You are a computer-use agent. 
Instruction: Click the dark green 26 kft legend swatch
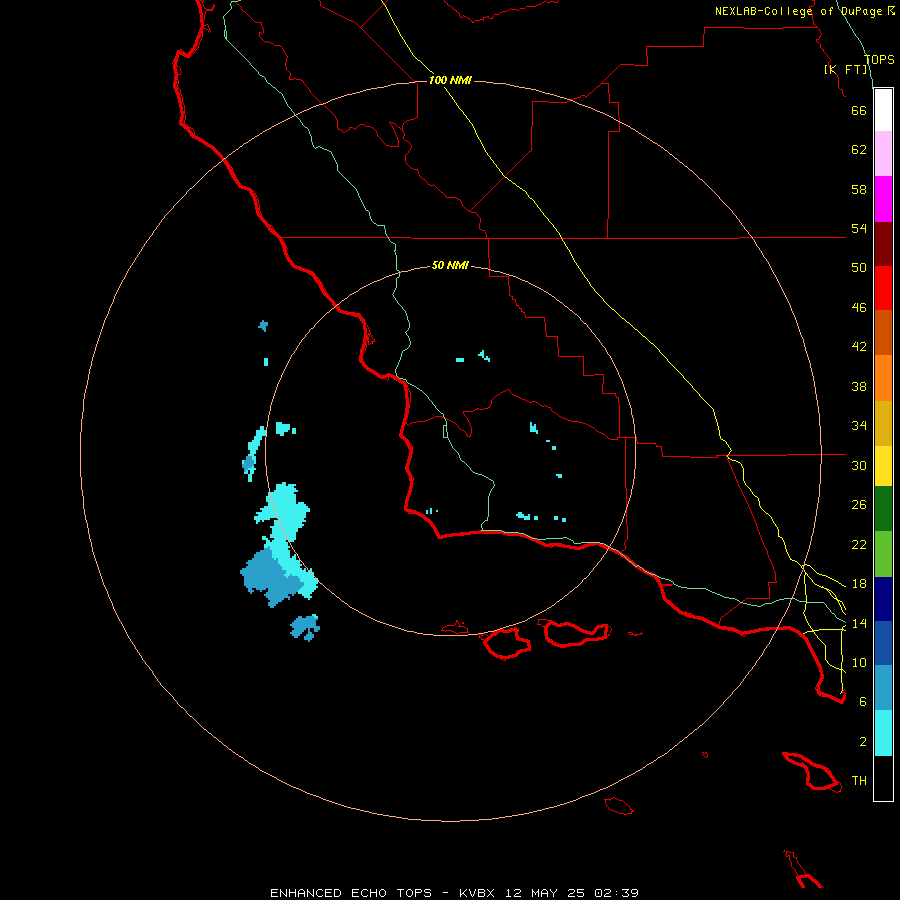(x=883, y=509)
